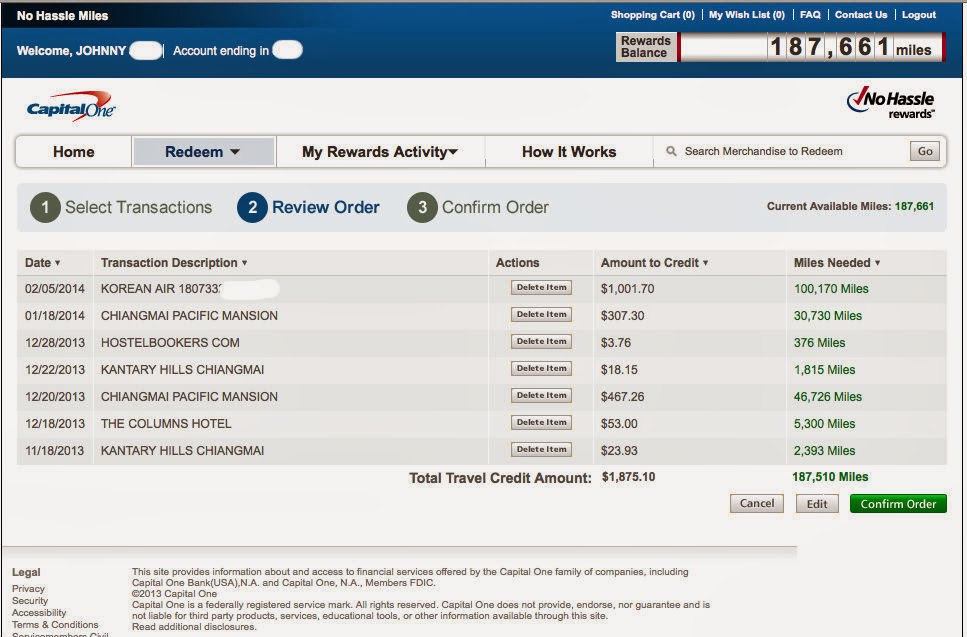Delete the KOREAN AIR item
This screenshot has height=637, width=967.
(541, 287)
